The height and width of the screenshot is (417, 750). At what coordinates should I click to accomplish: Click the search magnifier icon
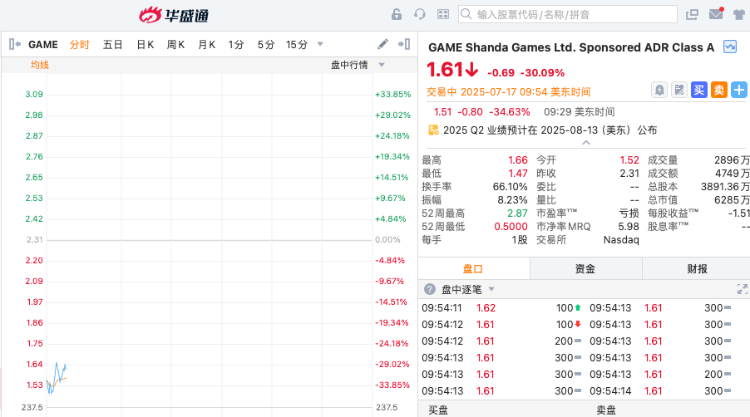(x=466, y=14)
